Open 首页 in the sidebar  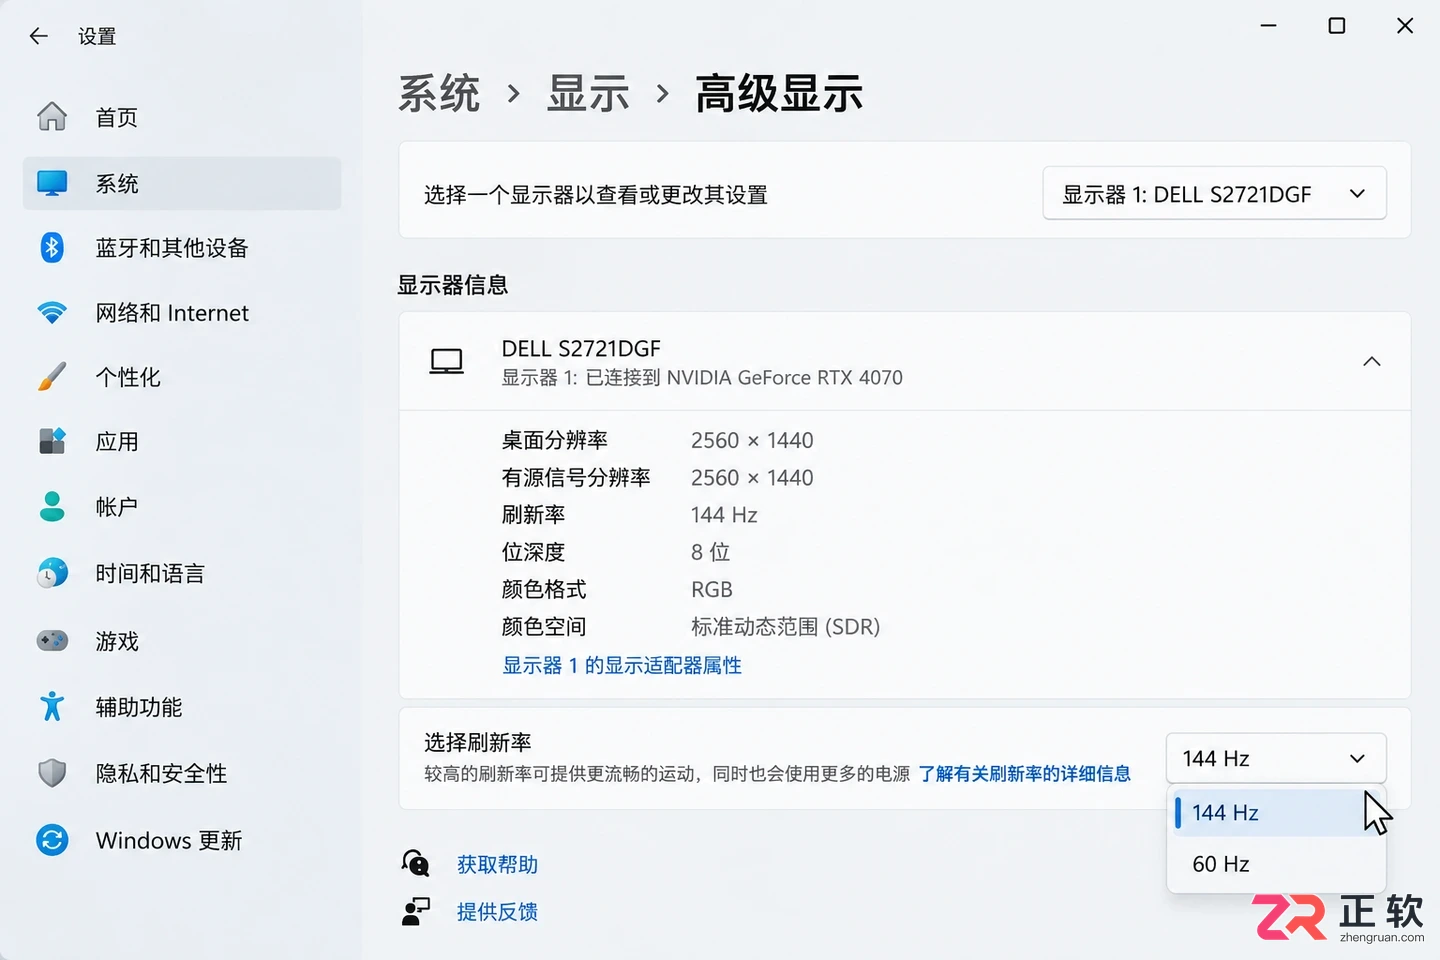pyautogui.click(x=182, y=117)
